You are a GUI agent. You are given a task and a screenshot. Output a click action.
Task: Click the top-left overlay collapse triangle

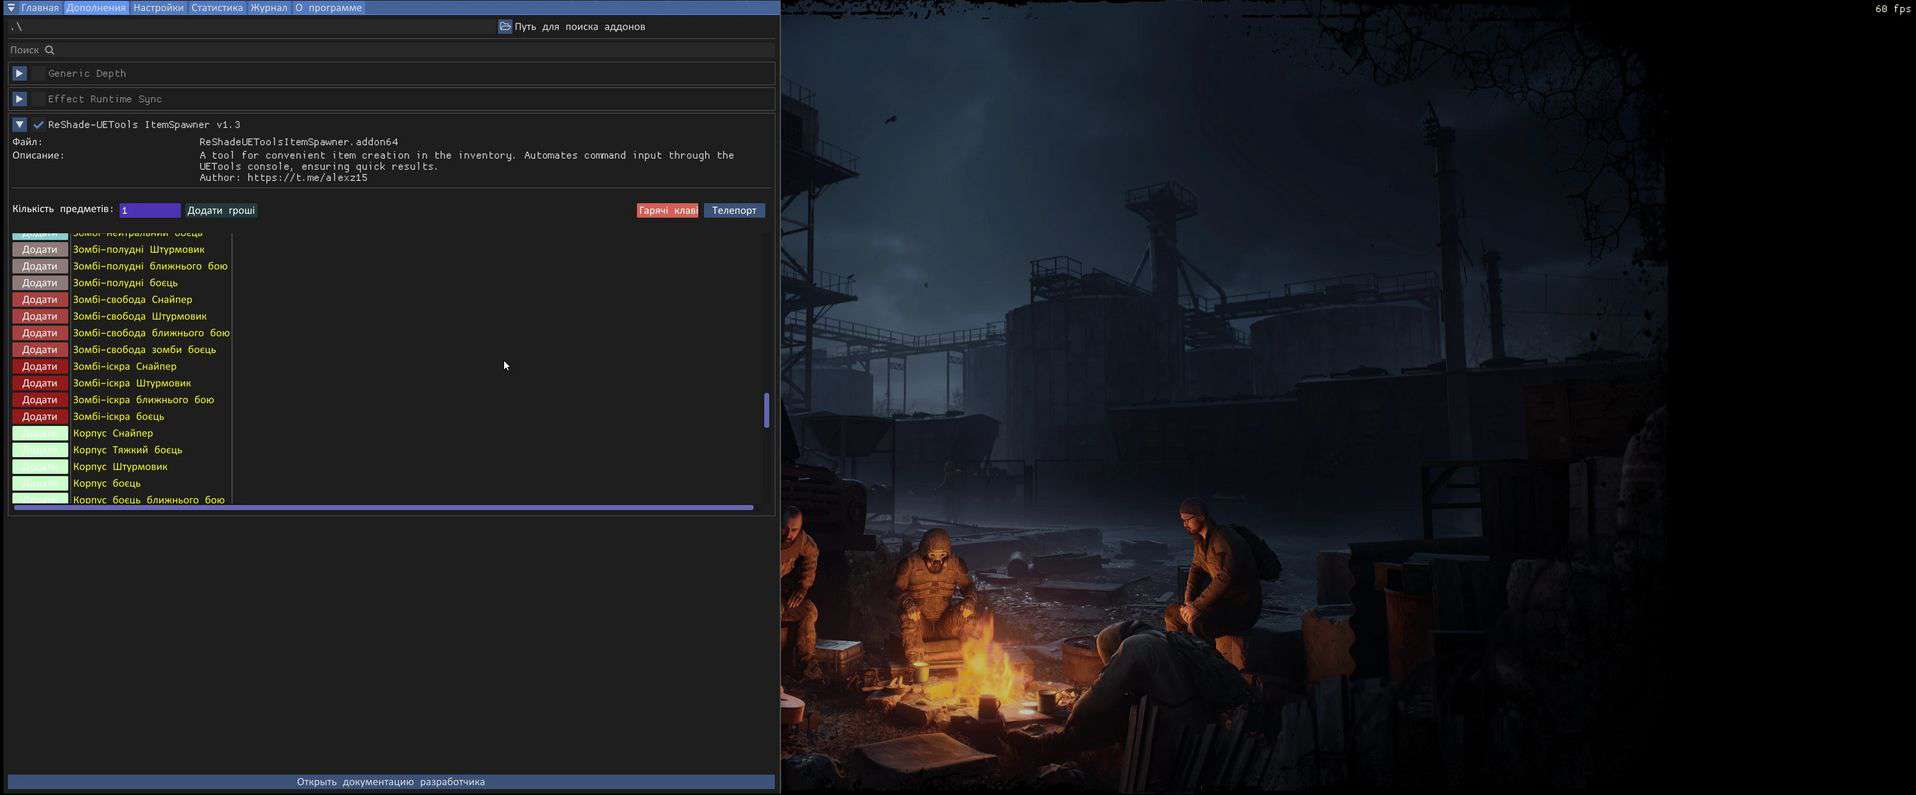click(11, 8)
